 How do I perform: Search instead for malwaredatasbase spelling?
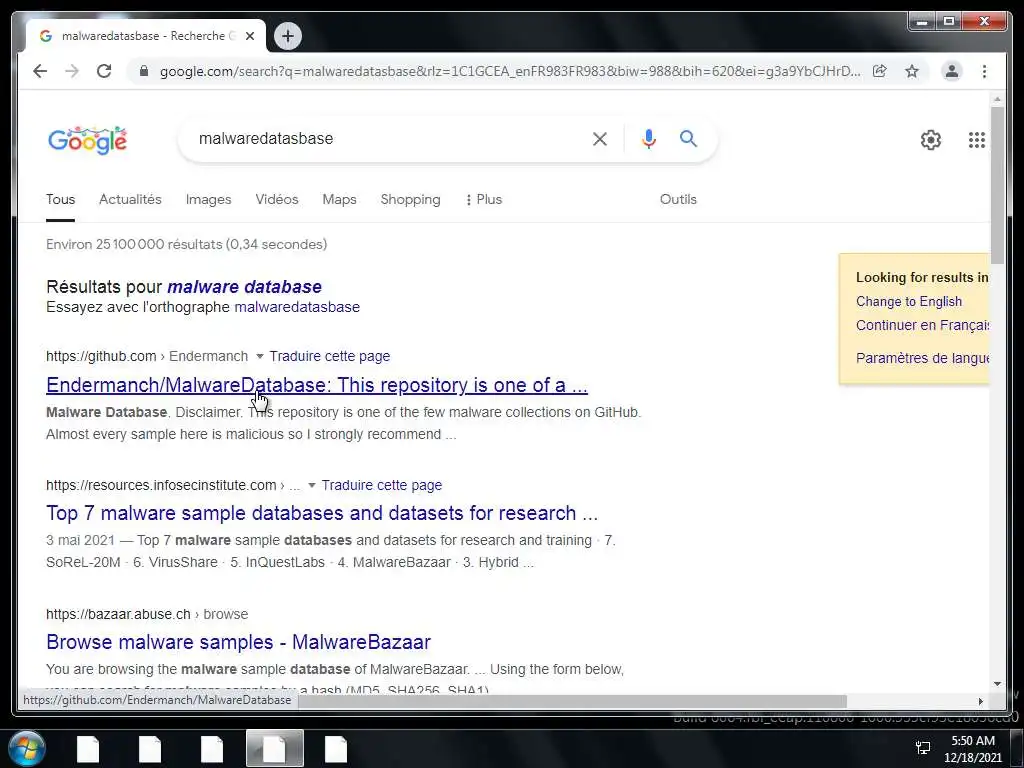point(297,307)
